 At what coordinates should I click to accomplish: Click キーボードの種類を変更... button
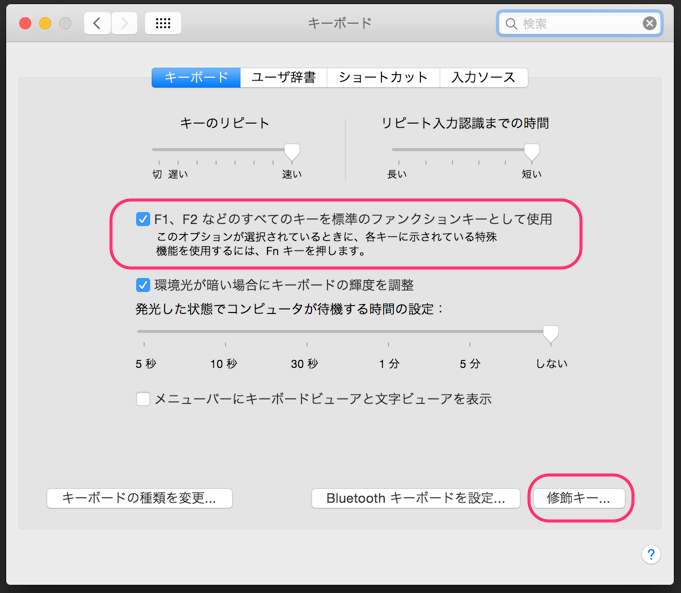tap(139, 498)
